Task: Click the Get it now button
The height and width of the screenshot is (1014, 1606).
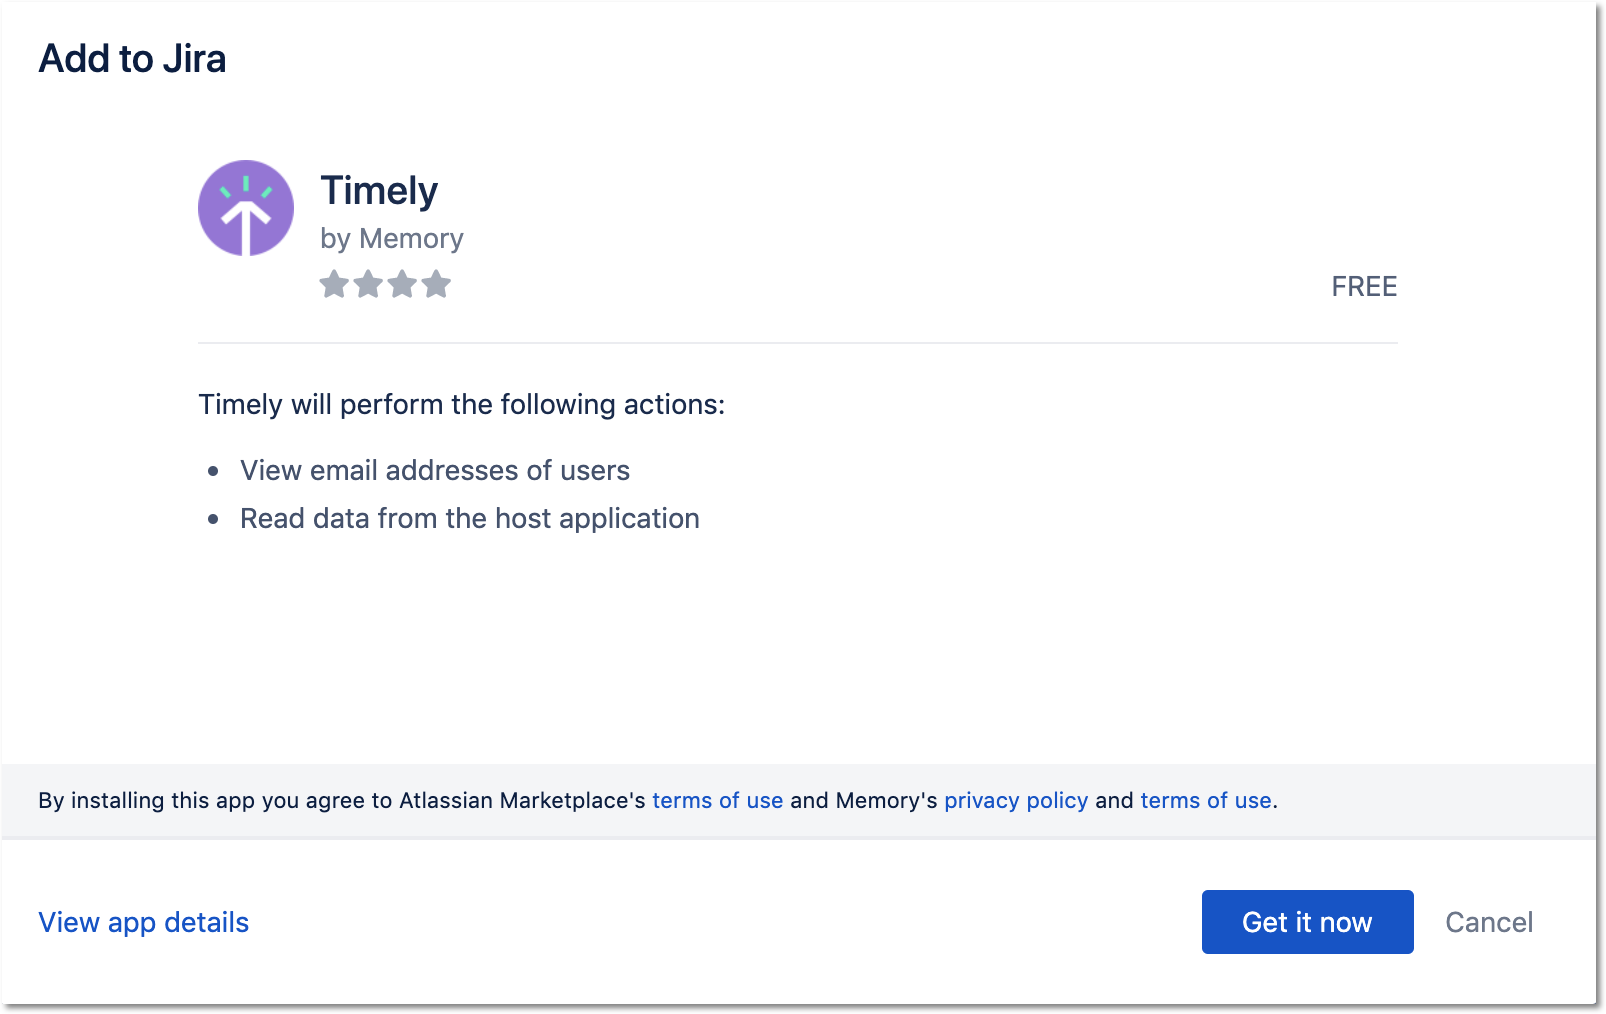Action: tap(1307, 922)
